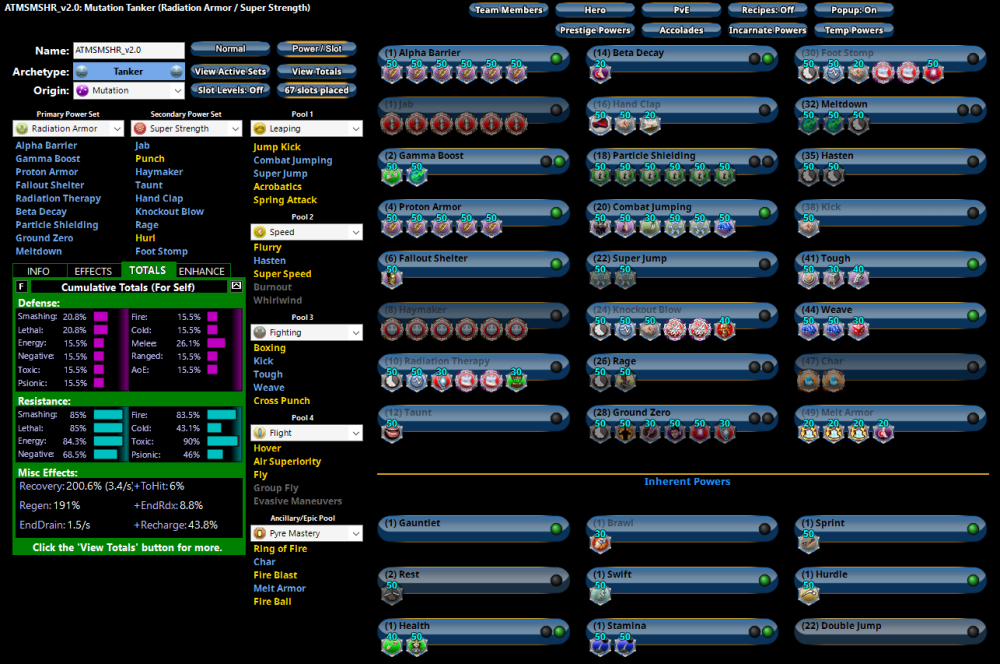Image resolution: width=1000 pixels, height=664 pixels.
Task: Turn Popup setting off
Action: click(x=853, y=9)
